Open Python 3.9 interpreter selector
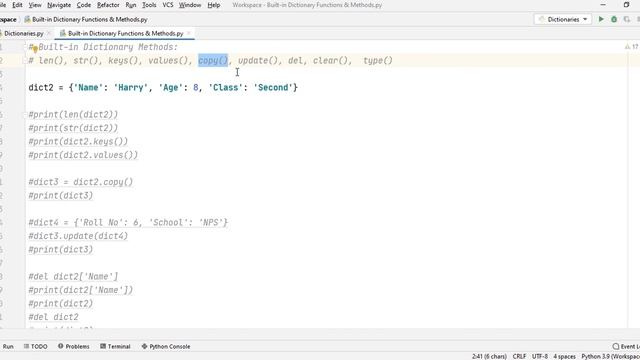640x360 pixels. tap(610, 356)
